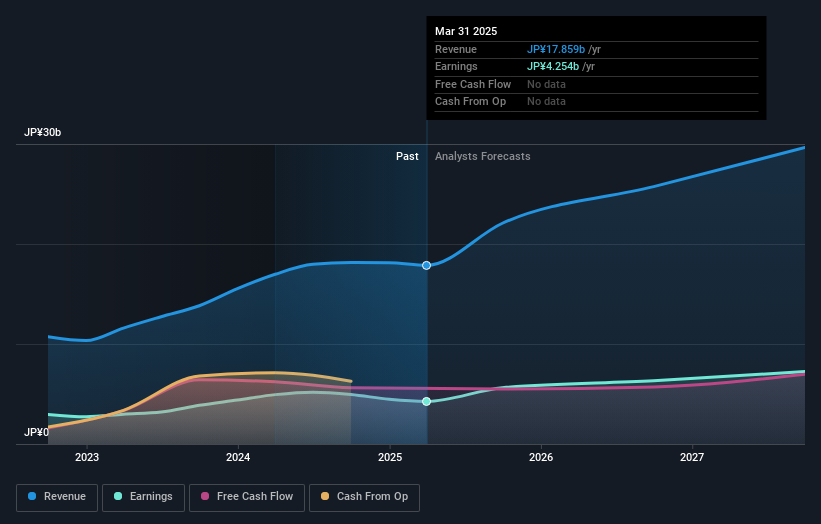Select the revenue data point at Mar 2025

coord(427,265)
